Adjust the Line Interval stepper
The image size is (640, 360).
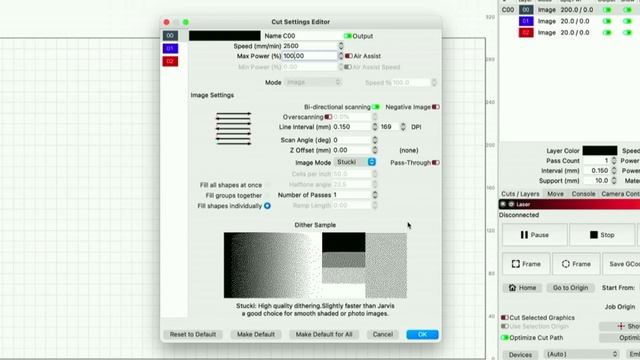375,127
